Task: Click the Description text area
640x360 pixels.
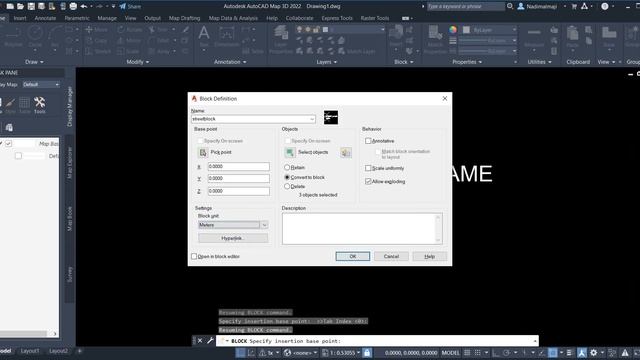Action: point(362,229)
